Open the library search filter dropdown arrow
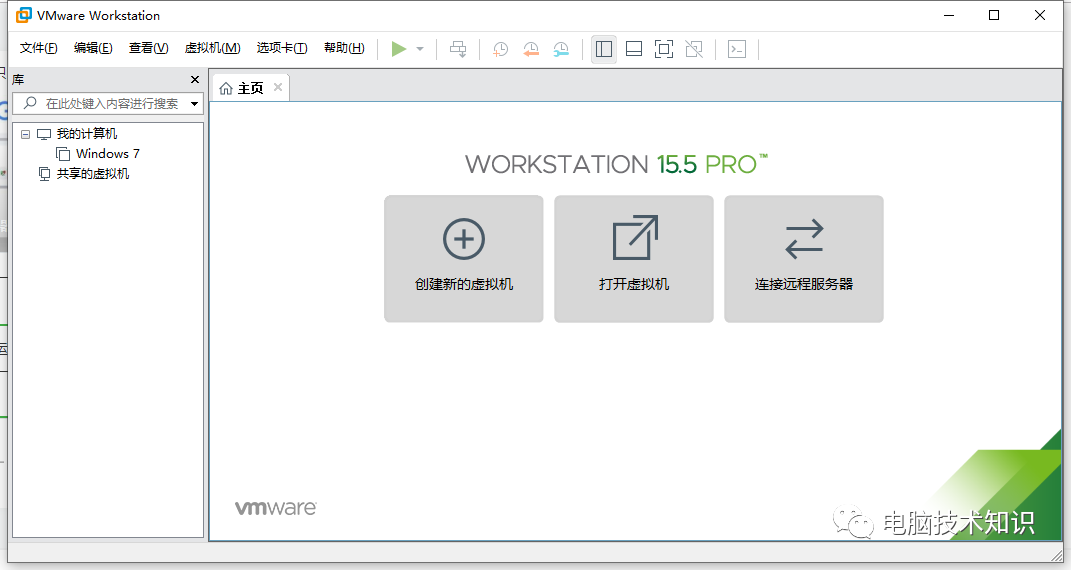Image resolution: width=1071 pixels, height=570 pixels. click(x=195, y=104)
